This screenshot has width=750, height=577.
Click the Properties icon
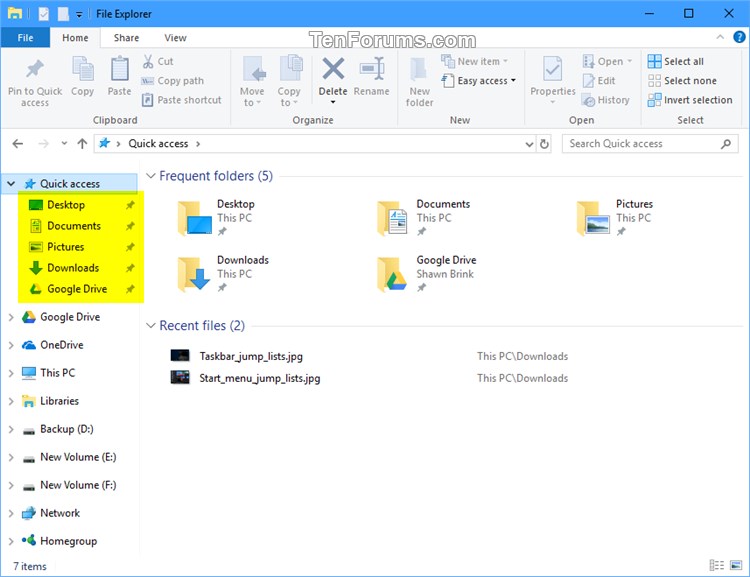point(552,69)
